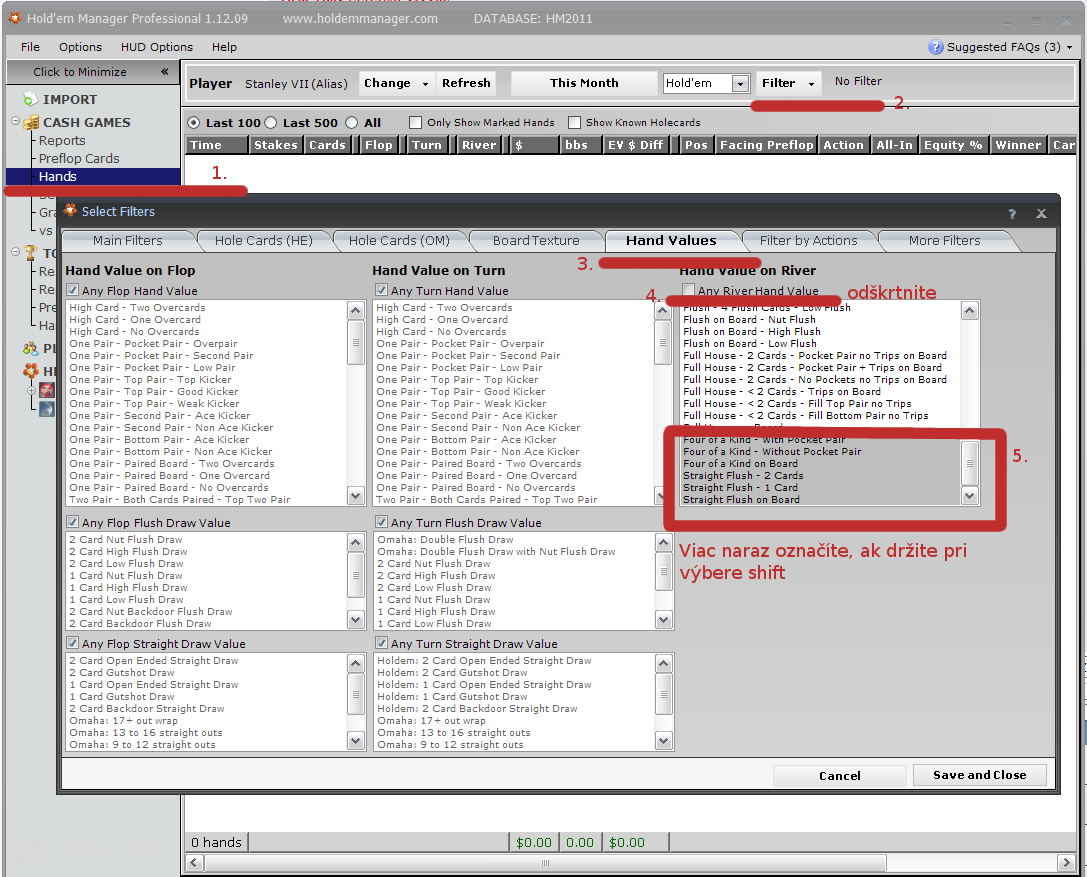The height and width of the screenshot is (877, 1087).
Task: Click the players group icon in sidebar
Action: coord(30,349)
